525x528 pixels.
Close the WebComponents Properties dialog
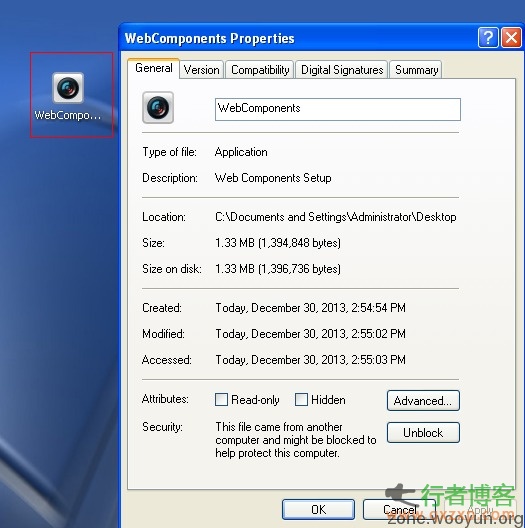pos(511,37)
